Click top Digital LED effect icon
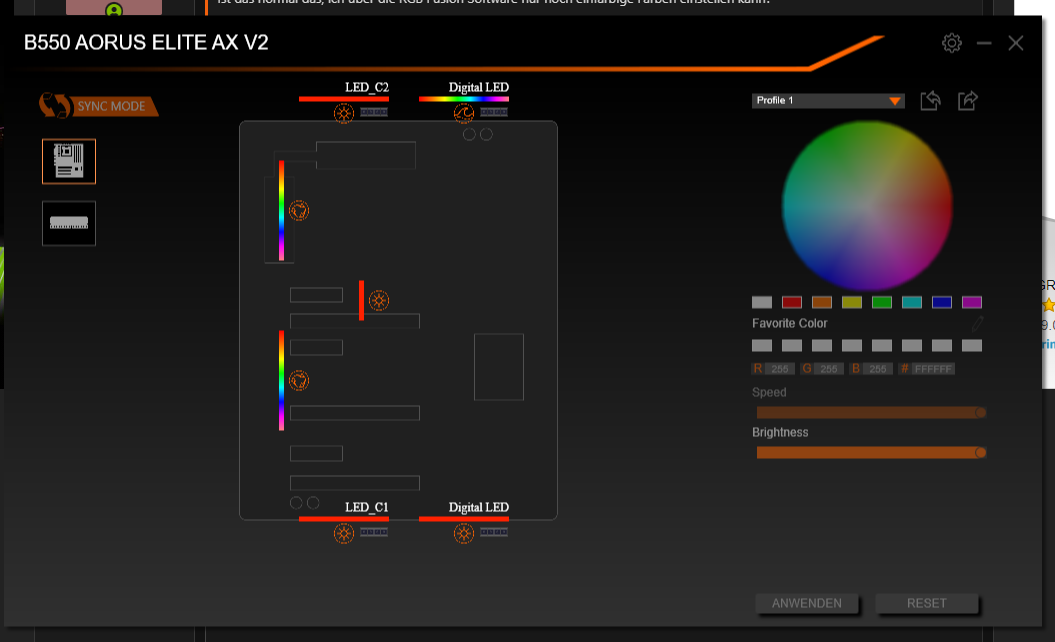This screenshot has width=1055, height=642. tap(464, 113)
